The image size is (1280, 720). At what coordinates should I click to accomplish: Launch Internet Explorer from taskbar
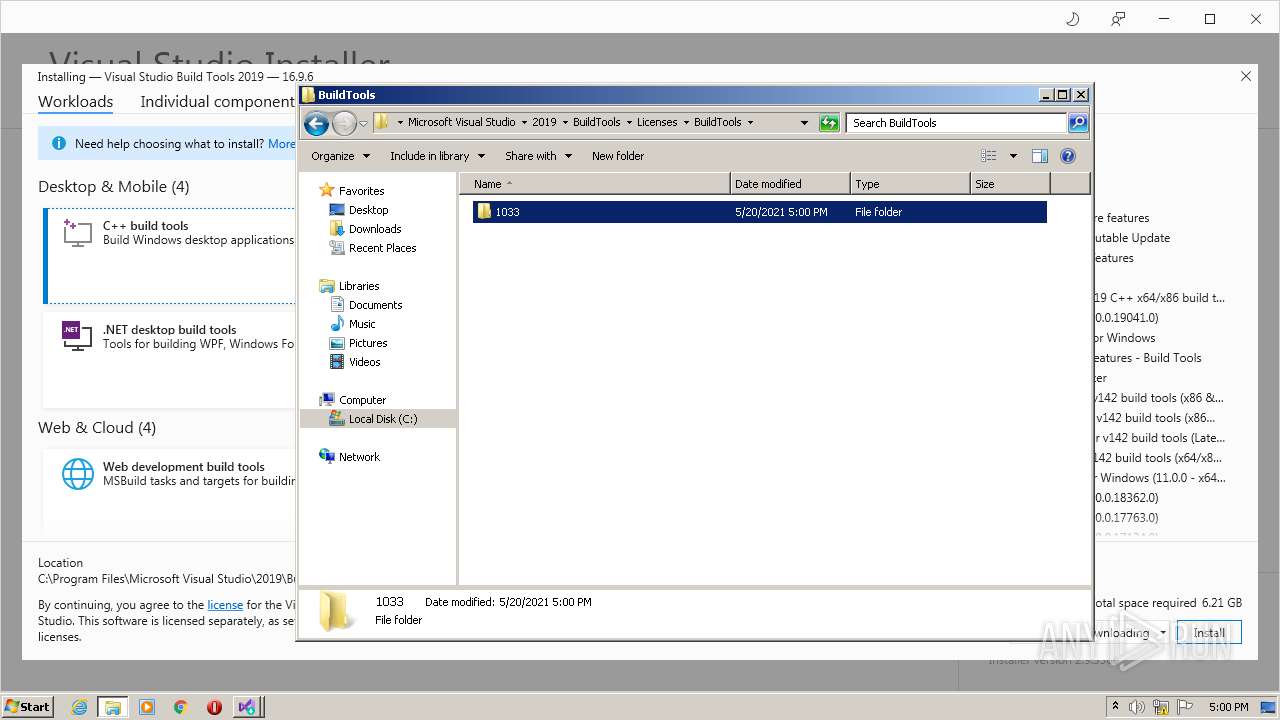(x=79, y=707)
